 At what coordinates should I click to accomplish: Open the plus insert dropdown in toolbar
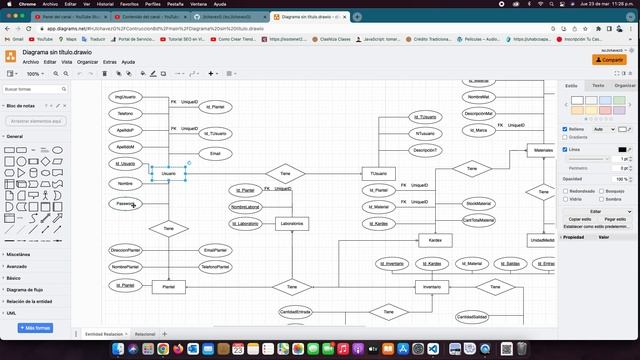pos(213,74)
